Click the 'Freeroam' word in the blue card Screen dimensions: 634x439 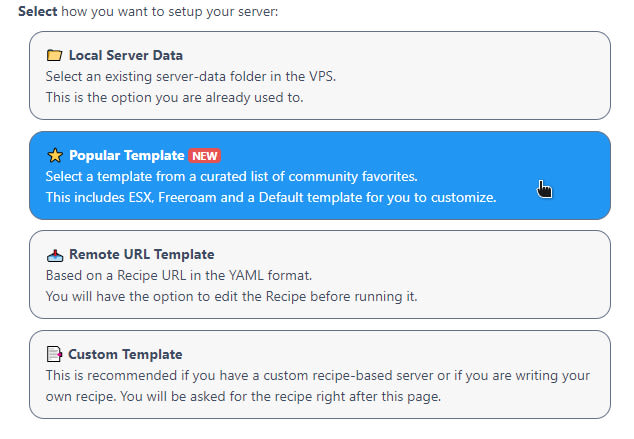182,197
